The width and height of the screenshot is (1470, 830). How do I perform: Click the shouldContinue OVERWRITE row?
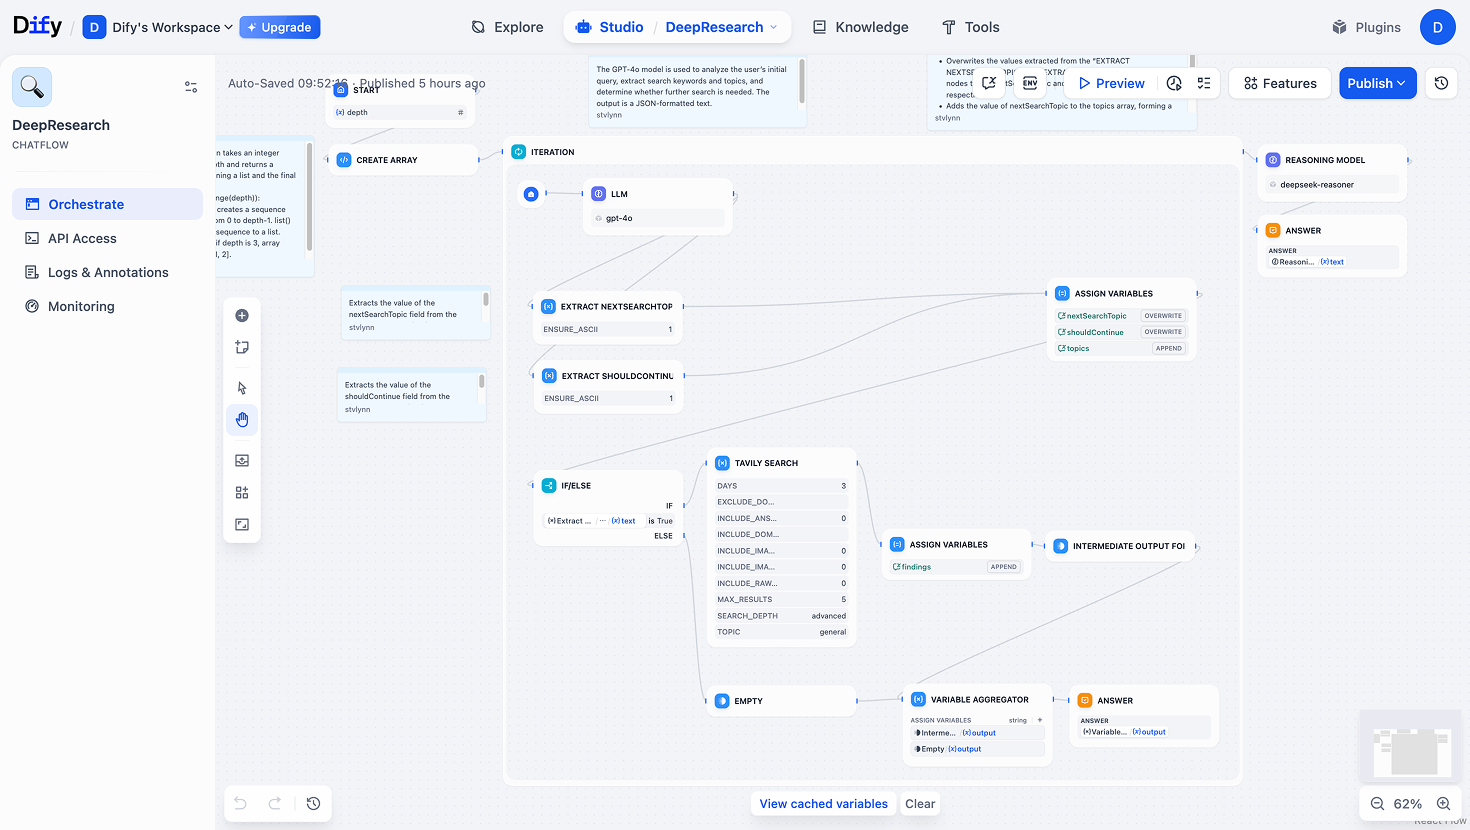(1121, 332)
